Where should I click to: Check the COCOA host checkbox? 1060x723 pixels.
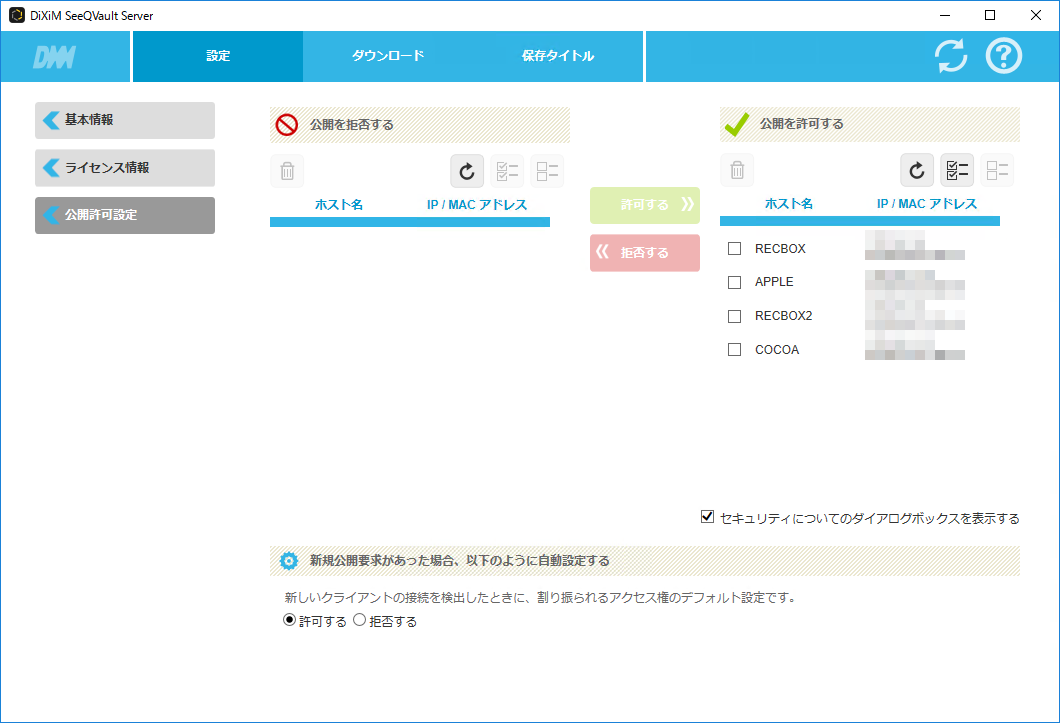734,349
